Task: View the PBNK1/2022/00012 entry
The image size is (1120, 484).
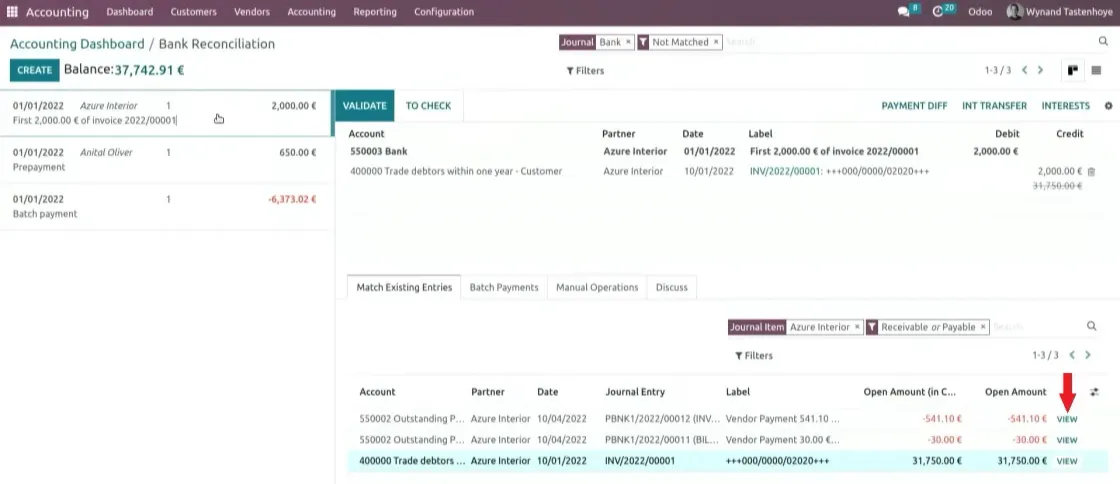Action: point(1066,420)
